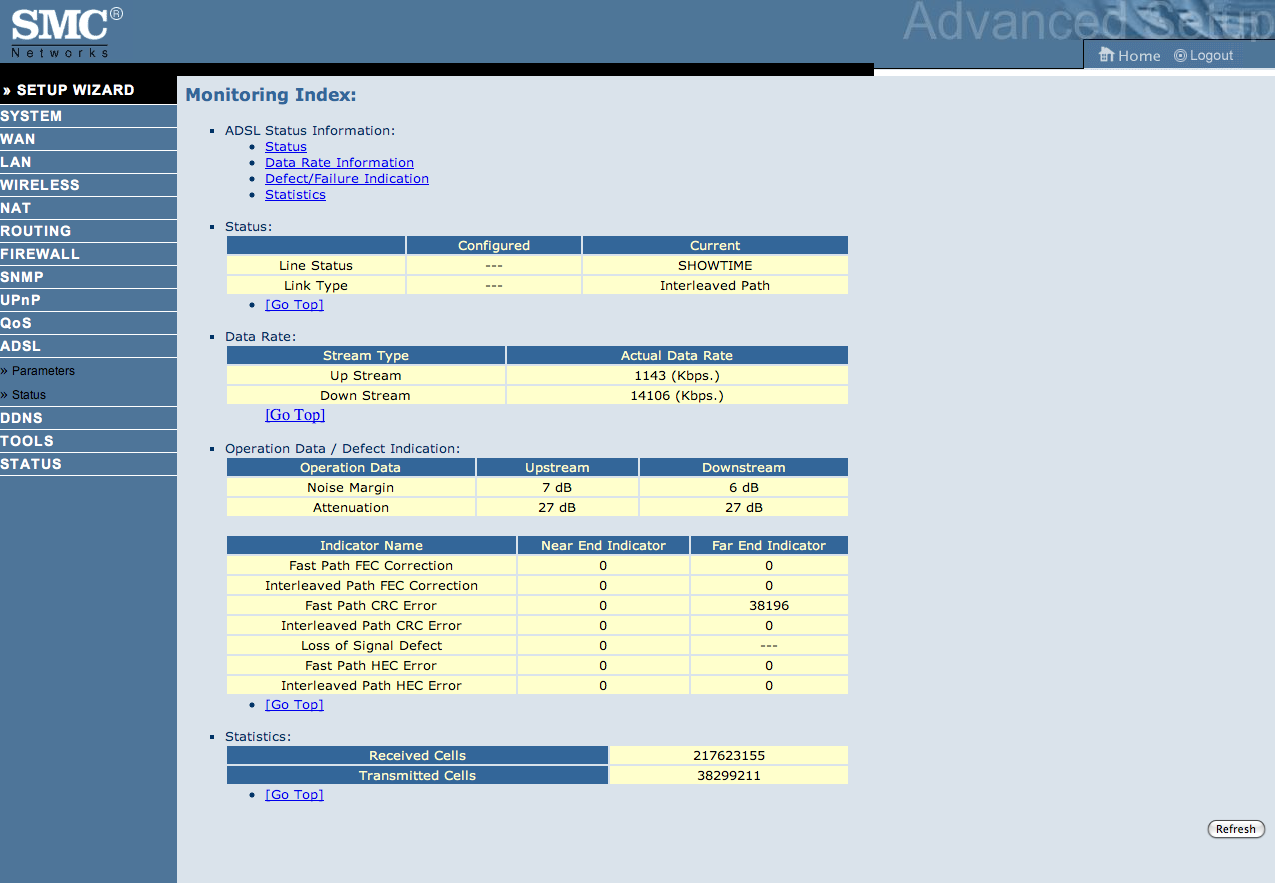Log out via Logout text link
This screenshot has width=1275, height=883.
click(x=1211, y=56)
